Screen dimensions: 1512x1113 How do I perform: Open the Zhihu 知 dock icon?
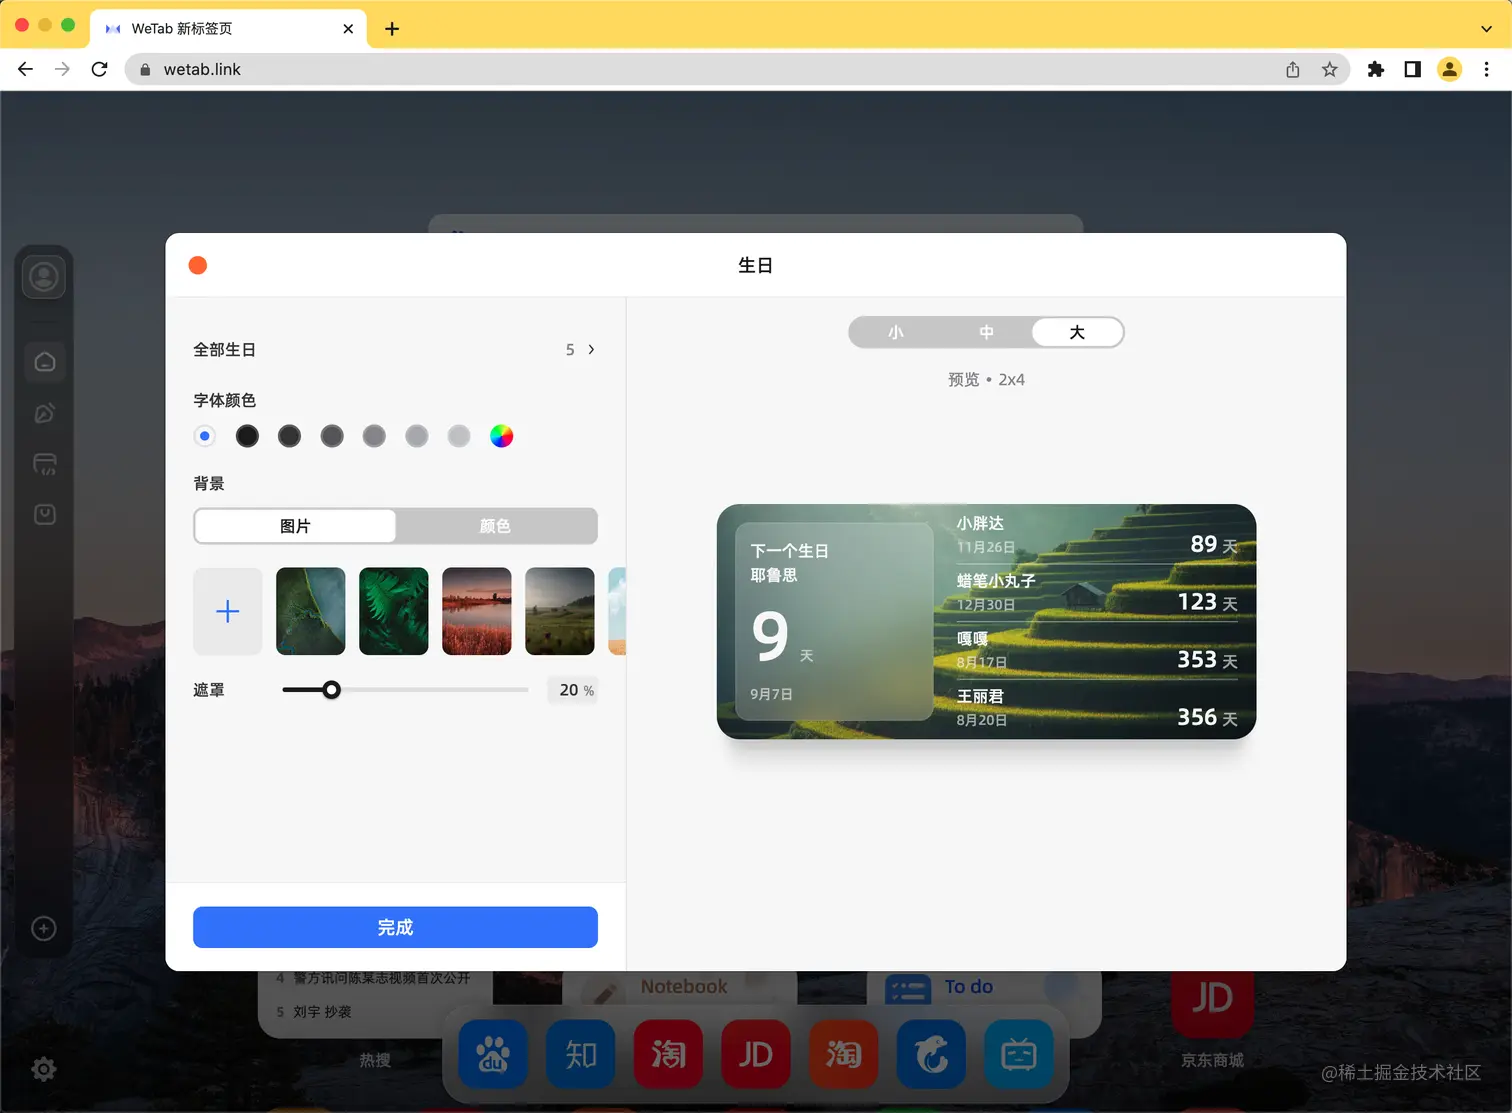[581, 1054]
